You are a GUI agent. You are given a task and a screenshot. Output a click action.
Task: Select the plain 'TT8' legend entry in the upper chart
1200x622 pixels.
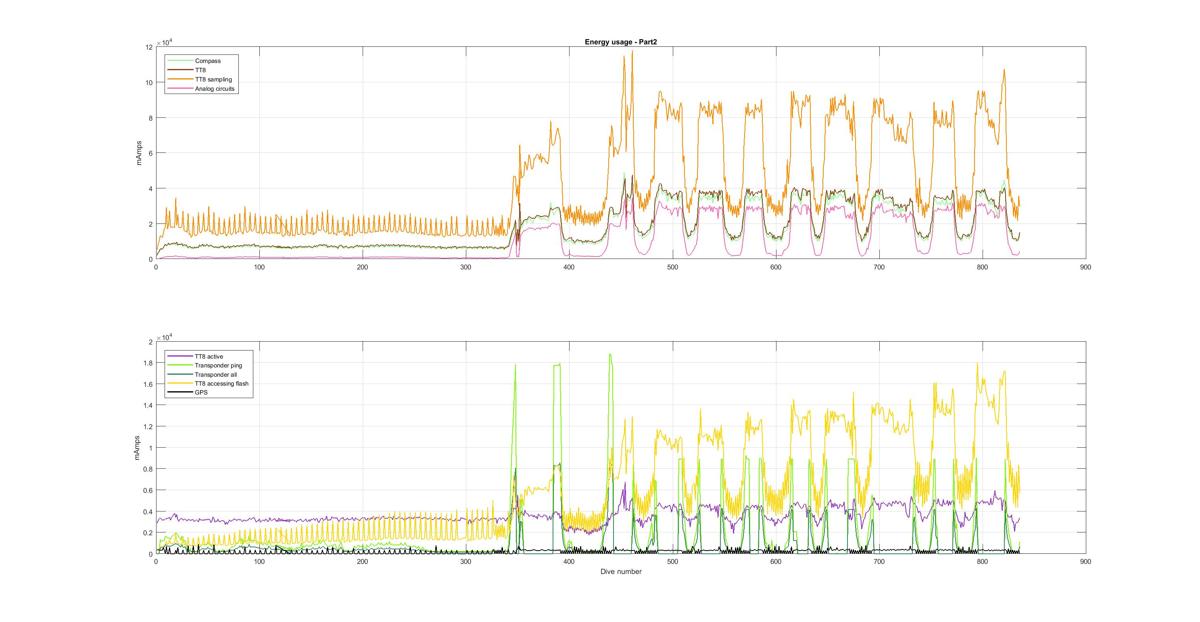(188, 70)
